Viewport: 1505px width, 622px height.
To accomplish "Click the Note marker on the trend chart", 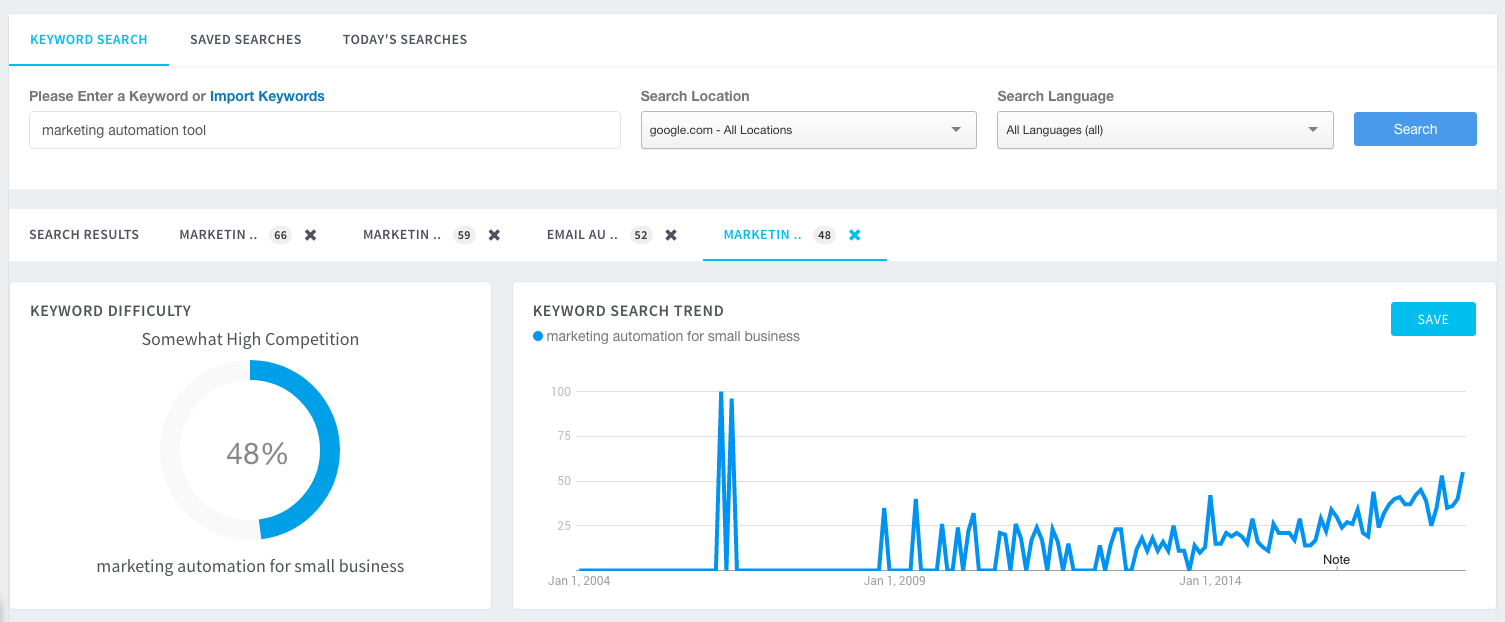I will click(1336, 560).
